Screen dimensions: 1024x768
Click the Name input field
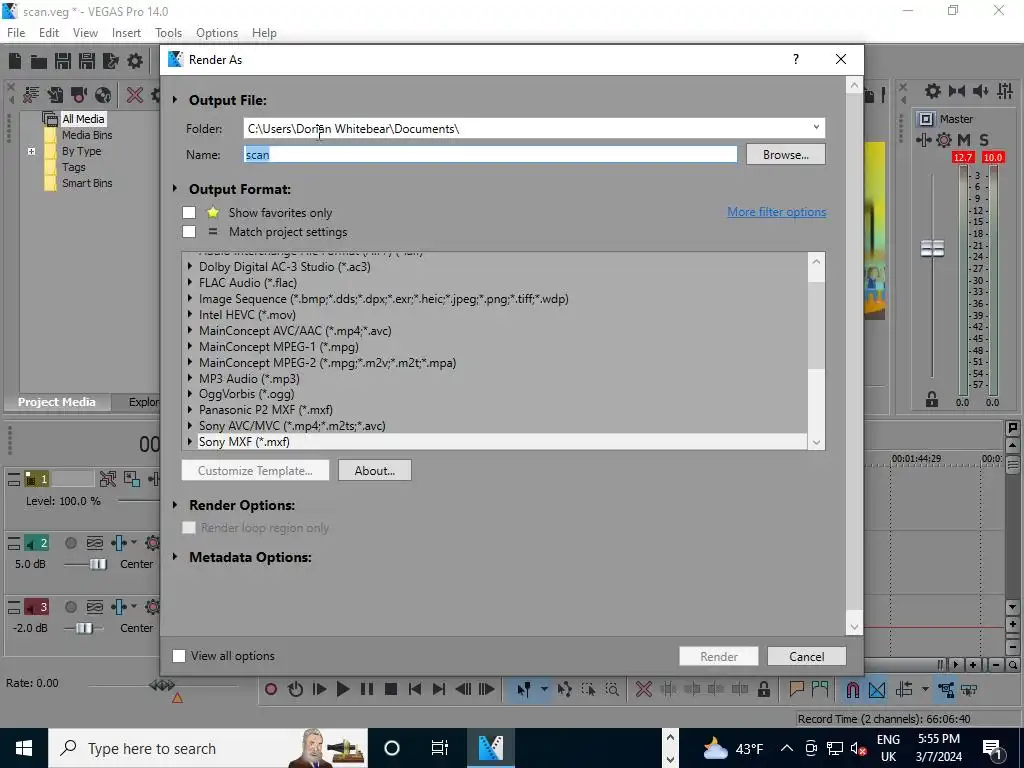(x=490, y=154)
